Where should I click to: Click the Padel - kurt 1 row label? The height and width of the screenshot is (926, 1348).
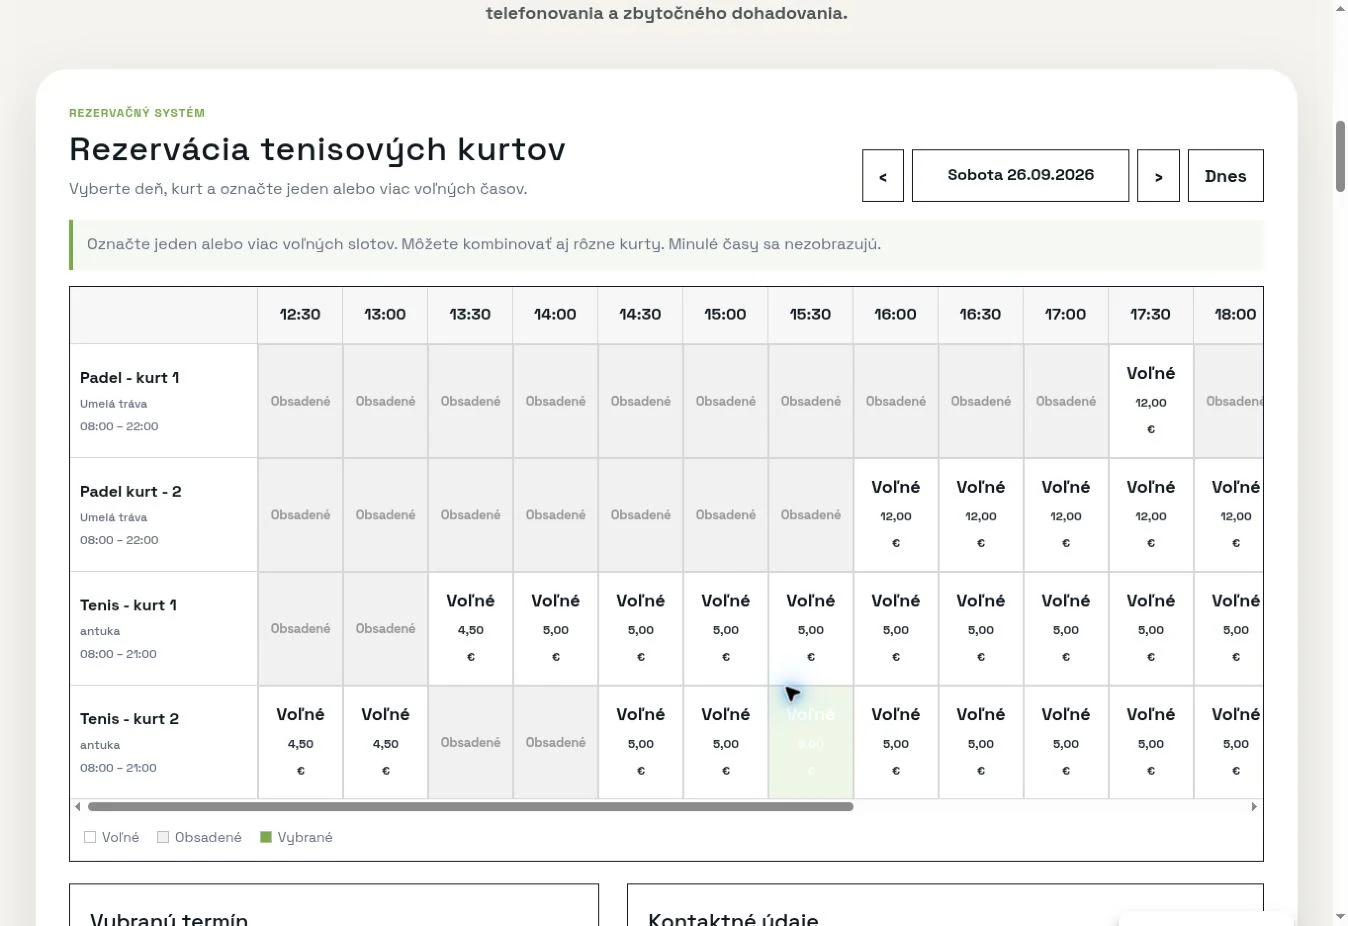pos(164,401)
